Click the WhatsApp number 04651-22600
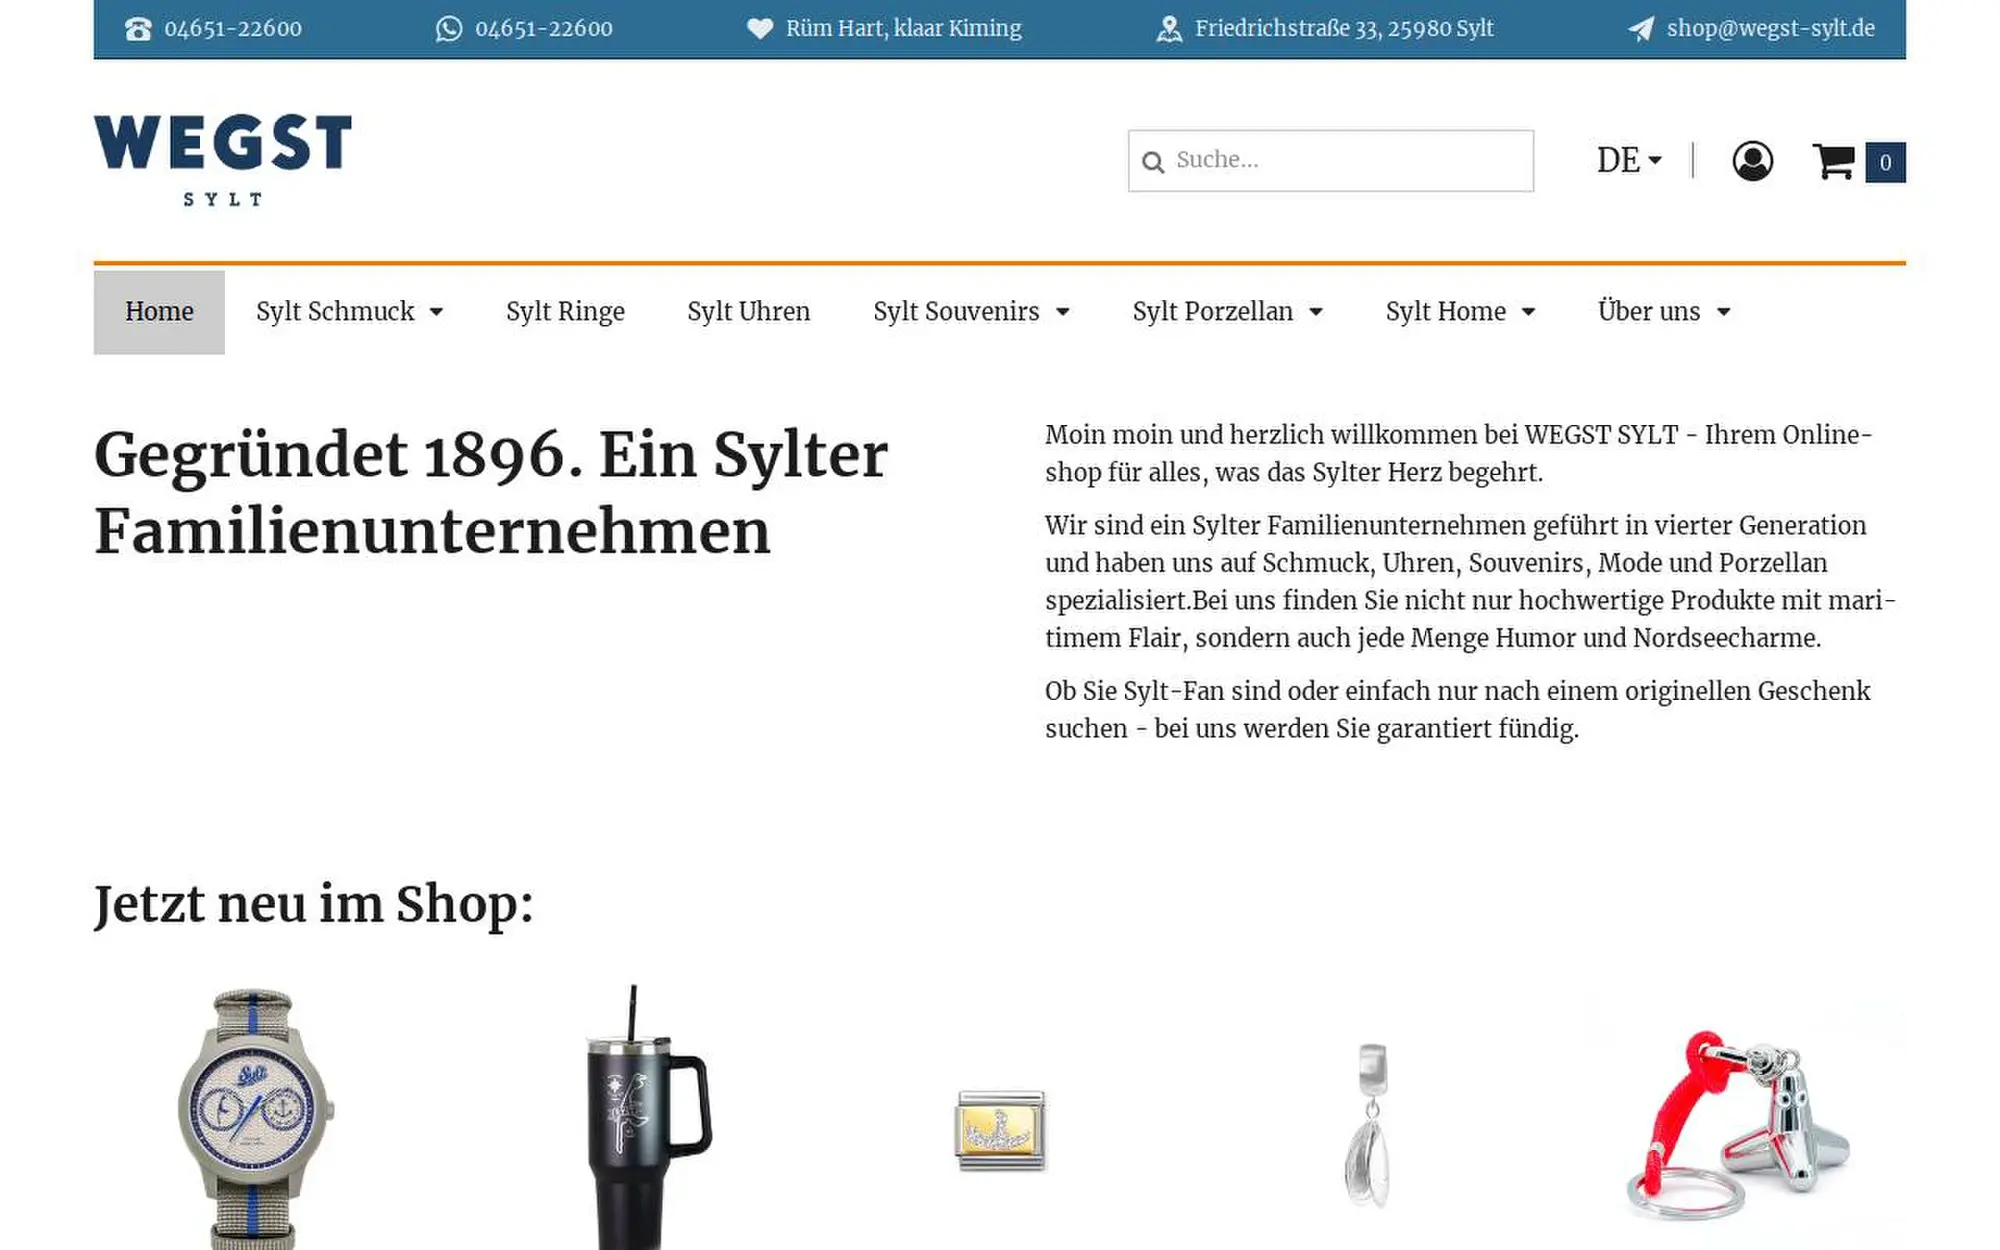This screenshot has width=2000, height=1250. pyautogui.click(x=544, y=29)
